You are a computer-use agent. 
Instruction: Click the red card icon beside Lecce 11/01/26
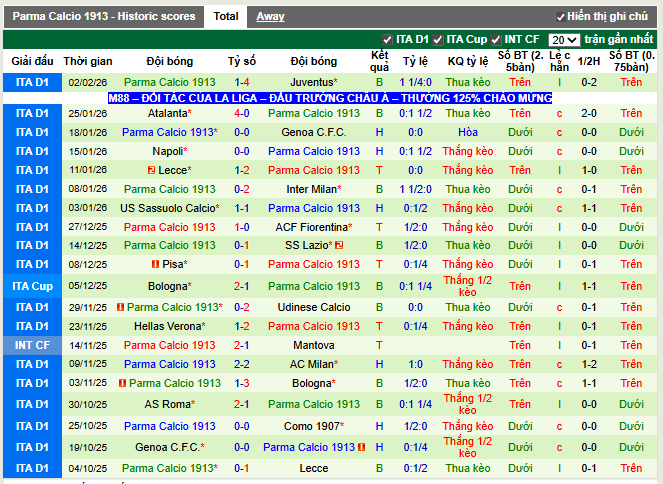(151, 170)
